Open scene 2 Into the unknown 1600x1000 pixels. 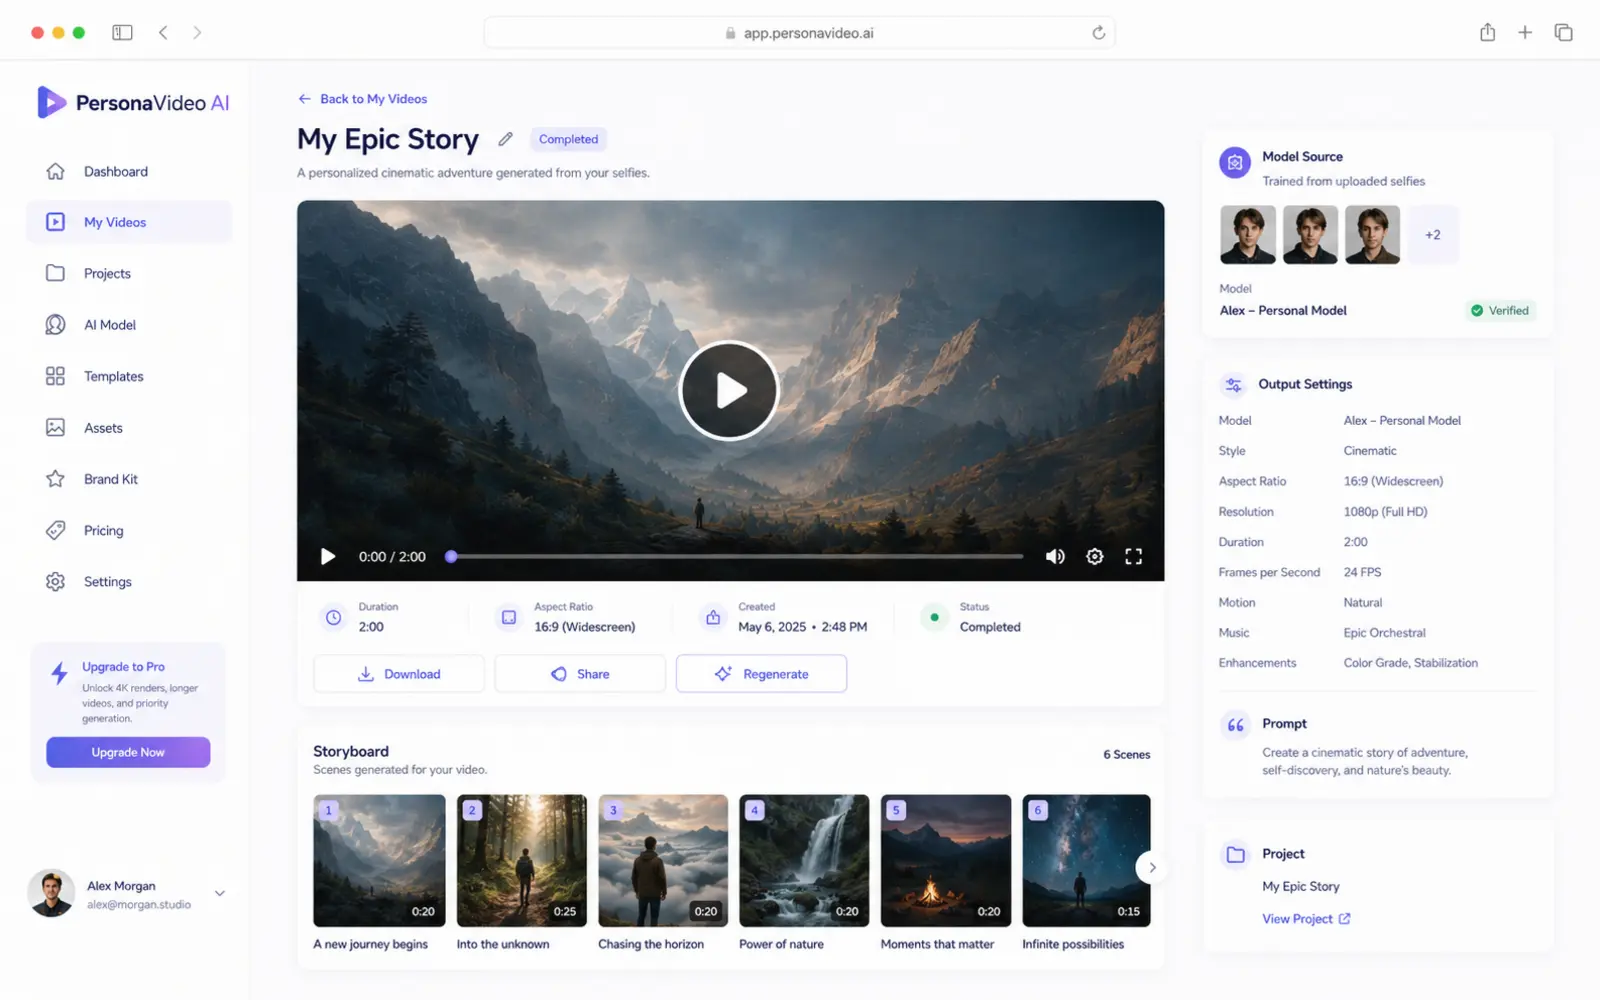coord(522,861)
